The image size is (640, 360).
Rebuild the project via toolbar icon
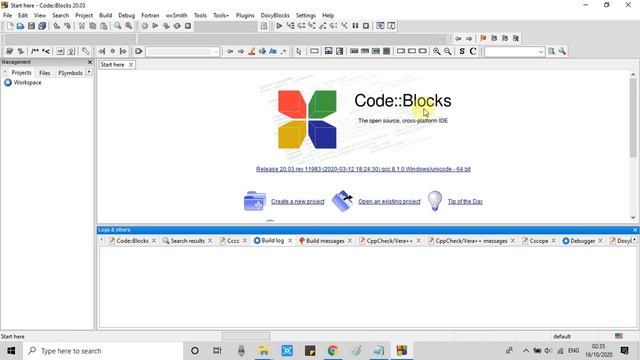(x=177, y=26)
